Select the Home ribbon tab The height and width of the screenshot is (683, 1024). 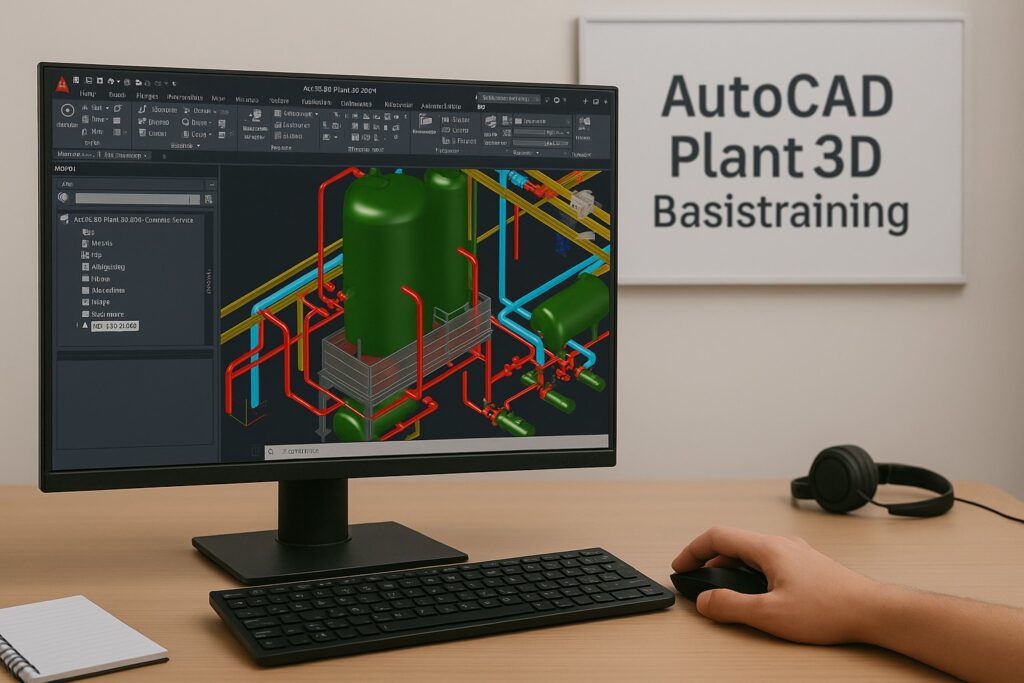tap(89, 96)
